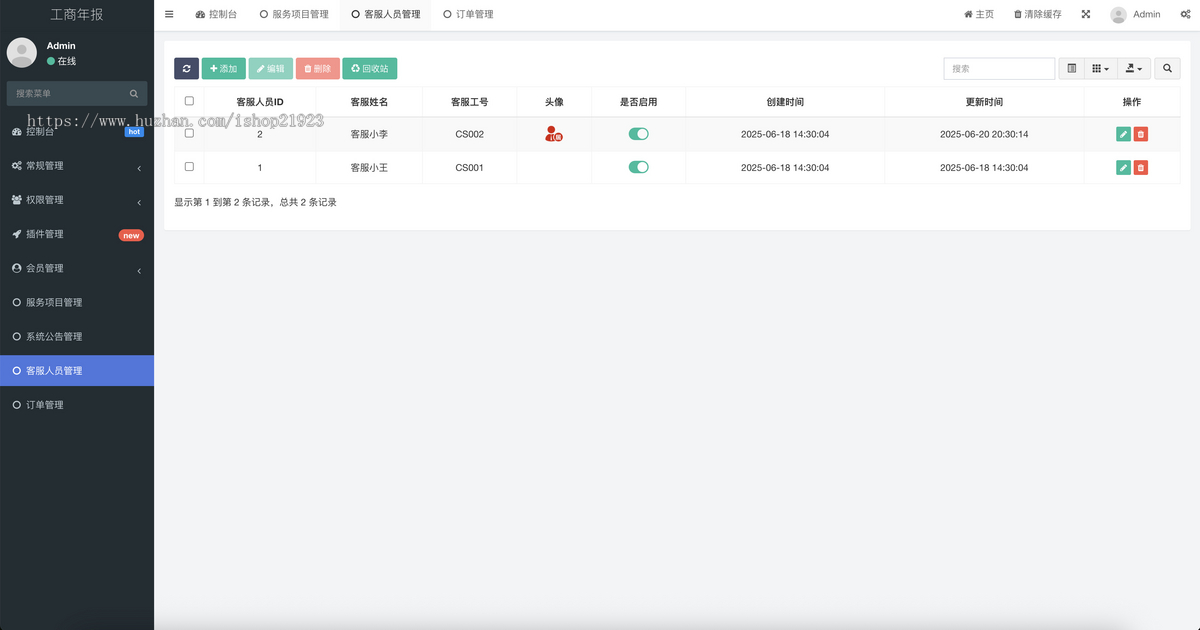Open 控制台 in the sidebar

tap(77, 131)
